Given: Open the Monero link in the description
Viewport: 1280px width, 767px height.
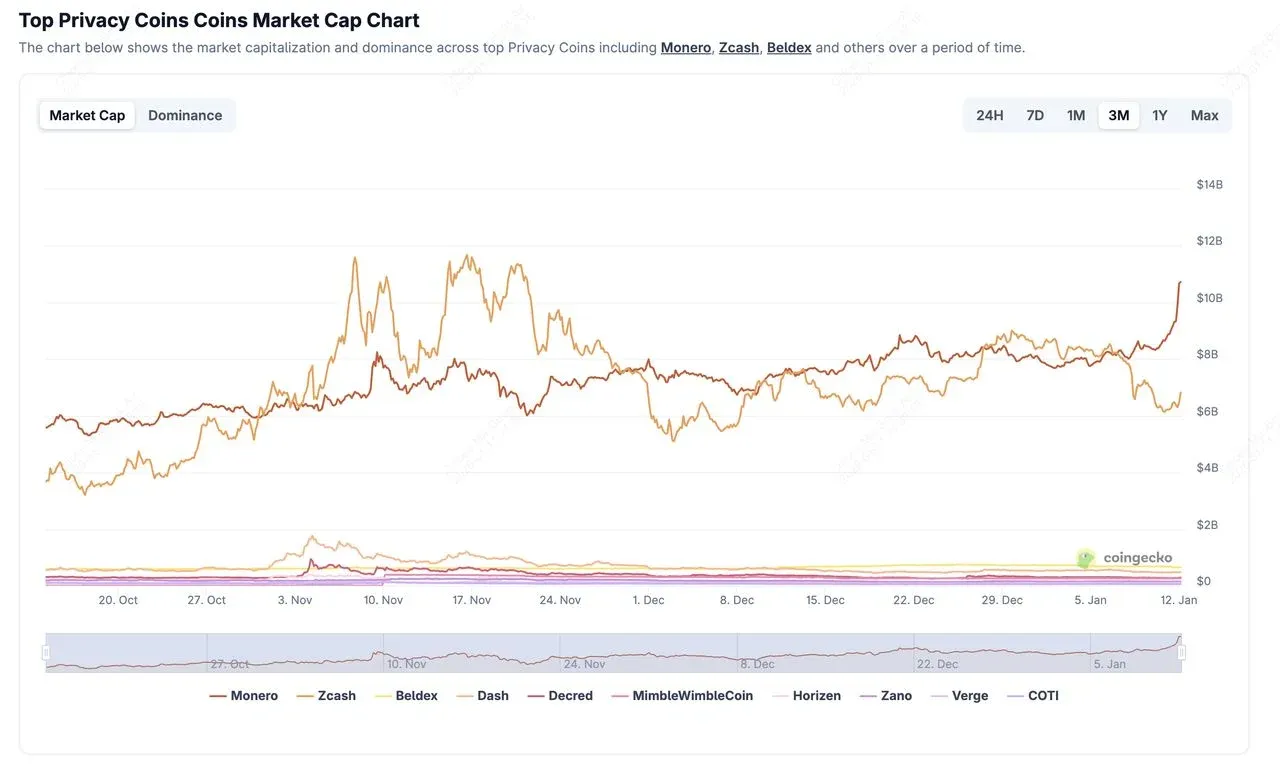Looking at the screenshot, I should click(x=686, y=47).
